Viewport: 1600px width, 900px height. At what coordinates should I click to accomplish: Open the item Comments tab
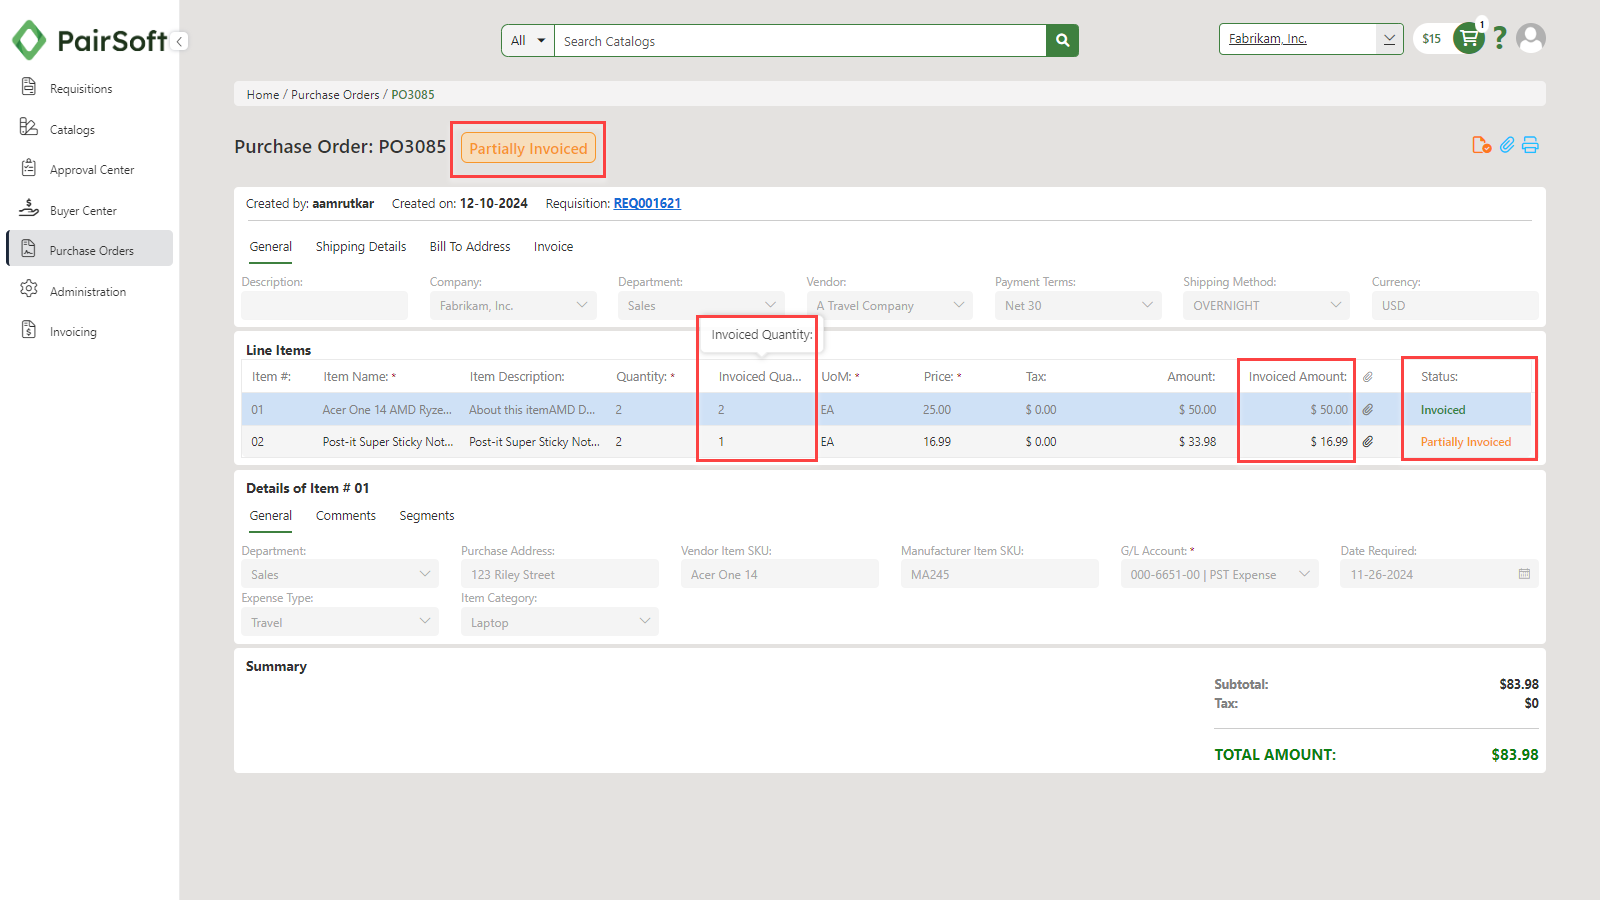tap(346, 516)
